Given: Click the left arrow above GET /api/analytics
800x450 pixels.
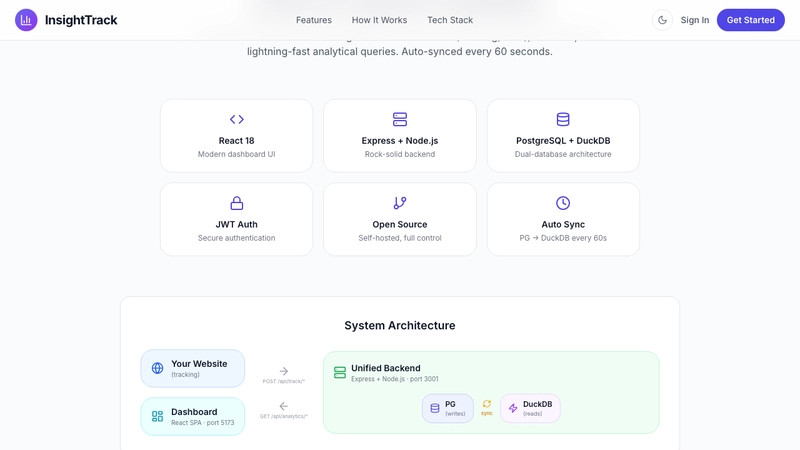Looking at the screenshot, I should coord(284,406).
